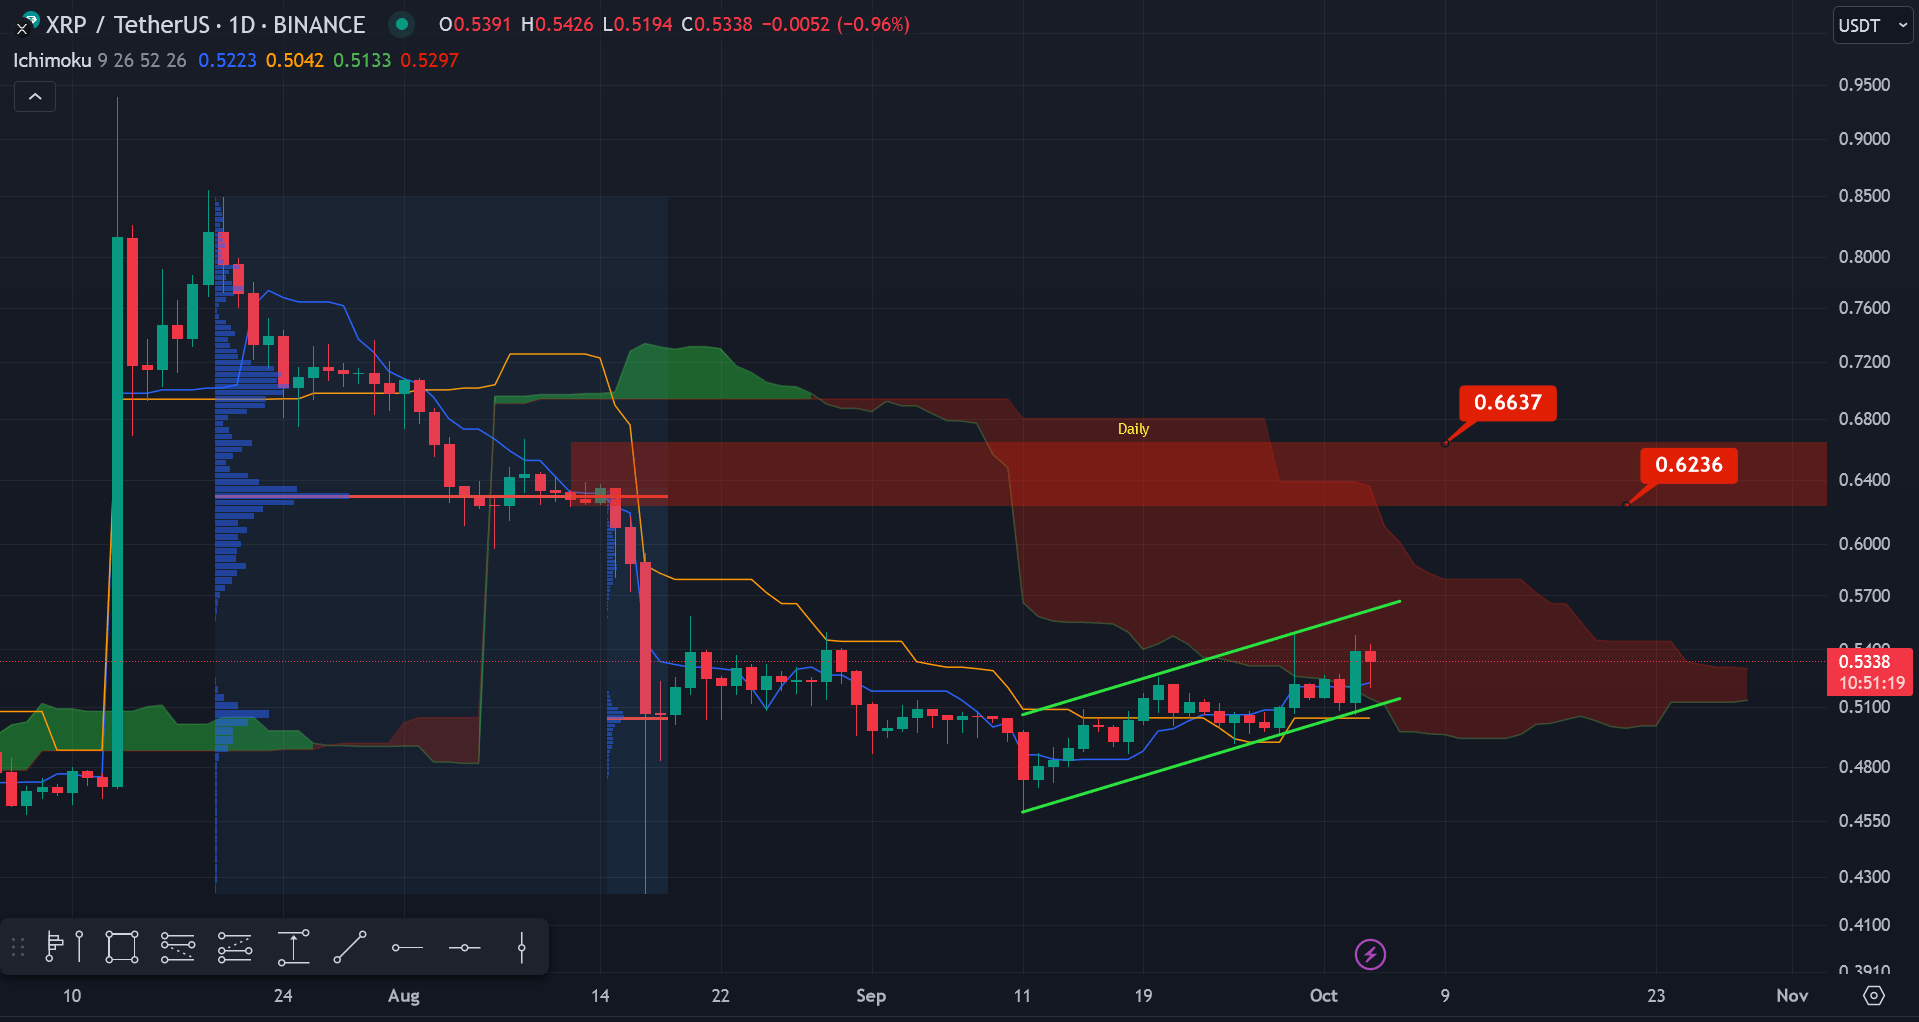Screen dimensions: 1919x1022
Task: Select the Fib Retracement tool
Action: [178, 947]
